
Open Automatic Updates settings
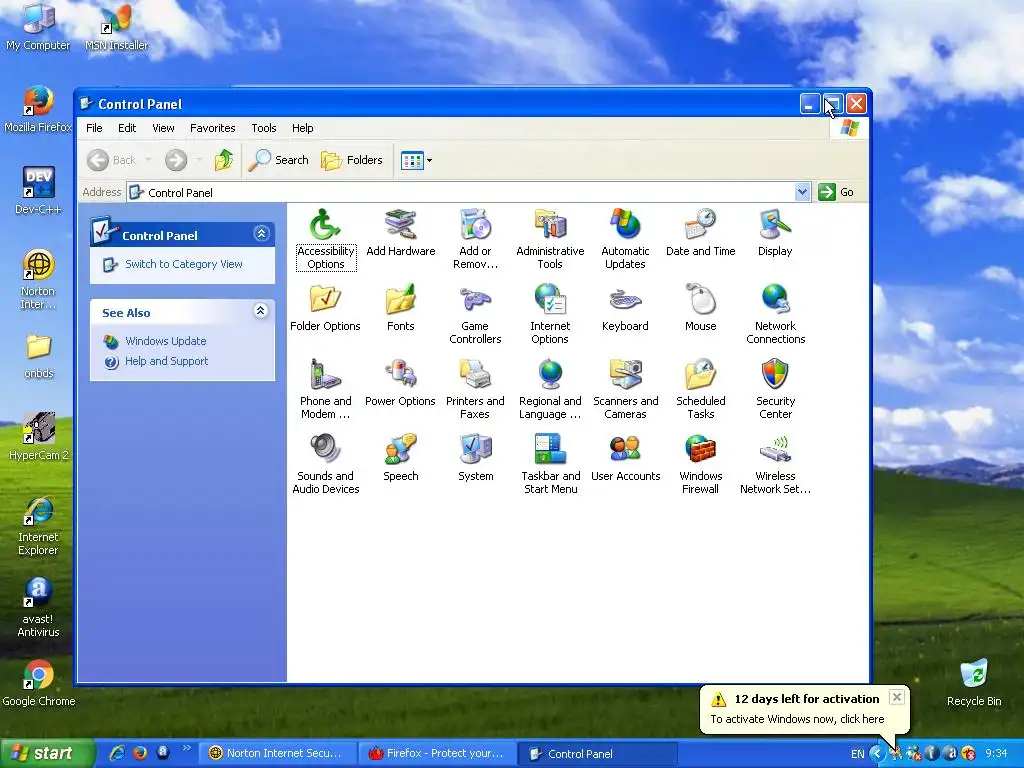(x=625, y=239)
